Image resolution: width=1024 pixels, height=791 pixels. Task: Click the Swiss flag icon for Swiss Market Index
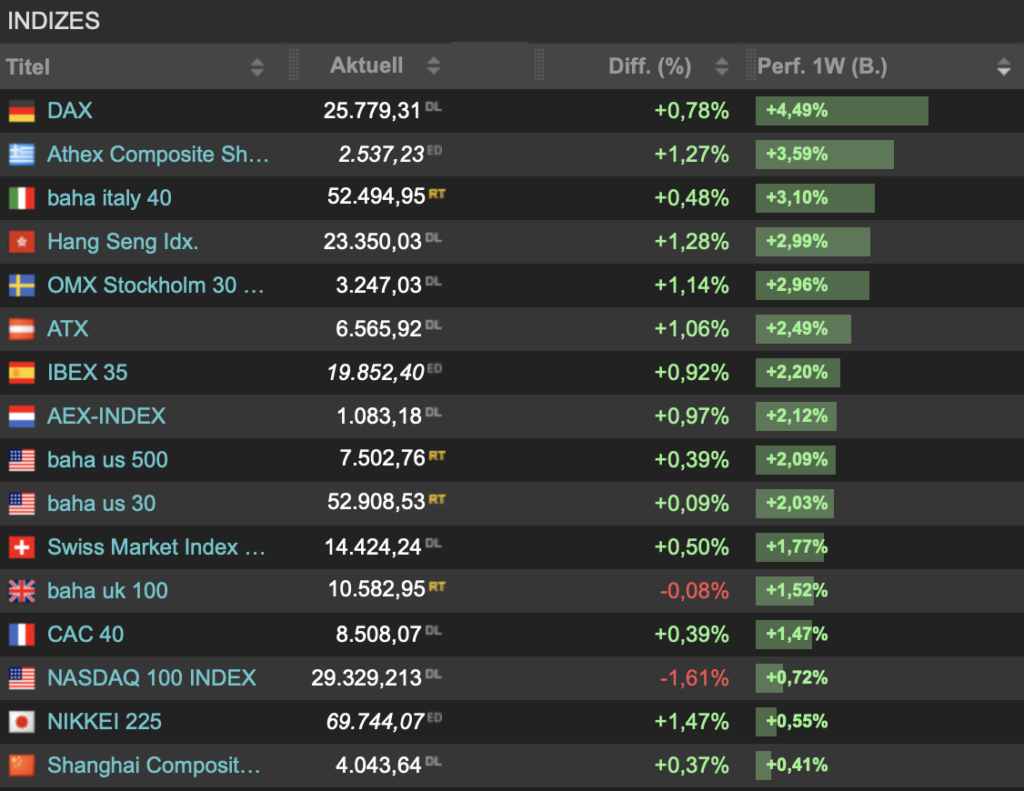coord(22,547)
